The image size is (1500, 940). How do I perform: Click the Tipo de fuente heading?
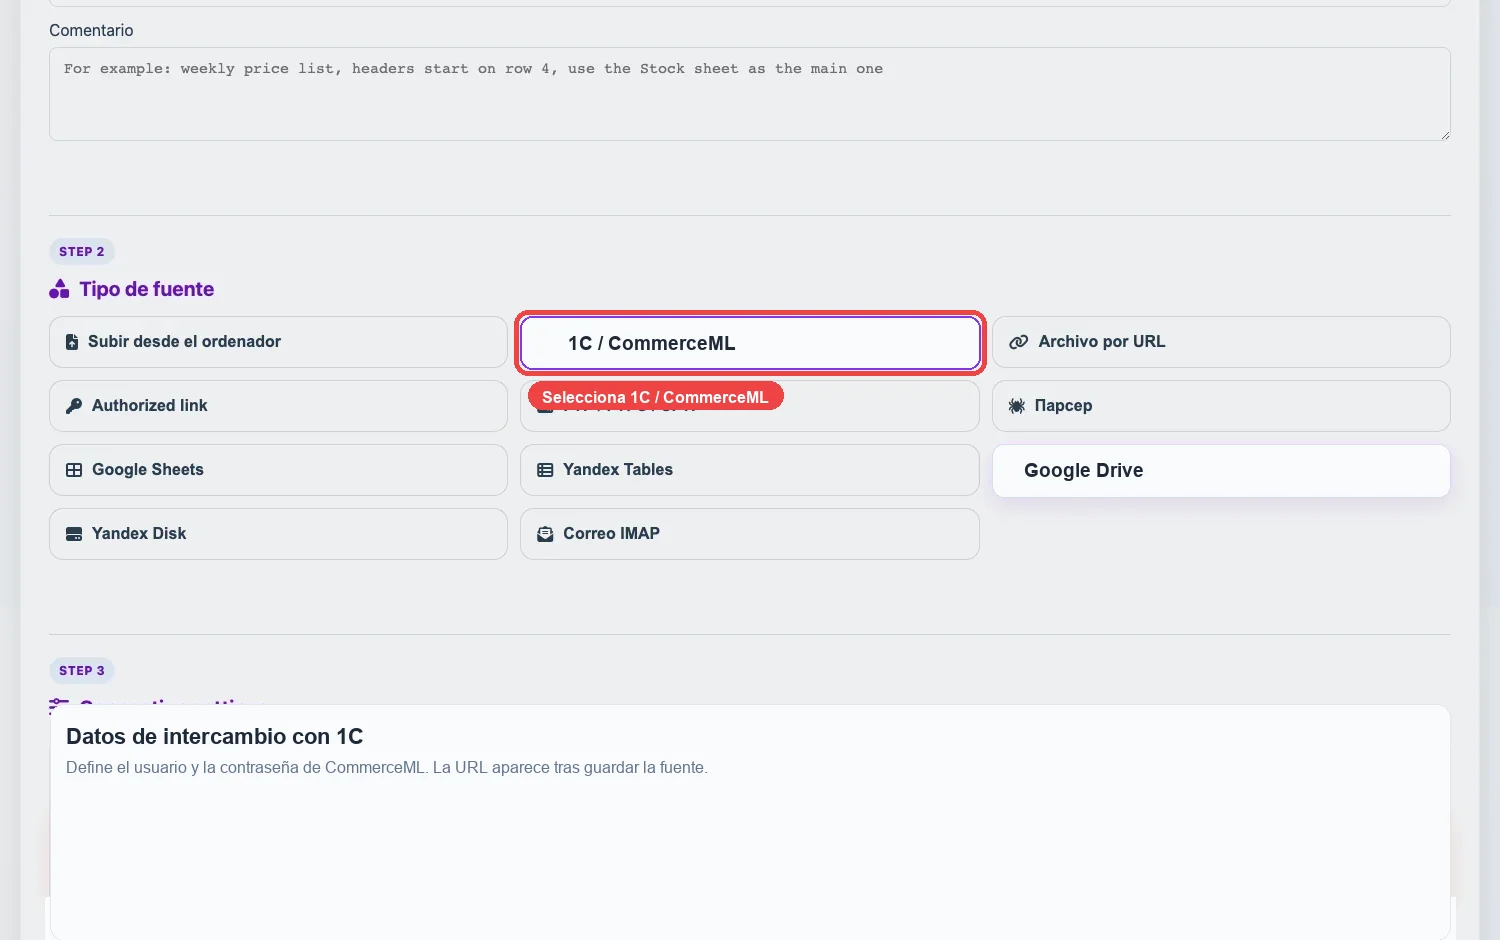147,289
